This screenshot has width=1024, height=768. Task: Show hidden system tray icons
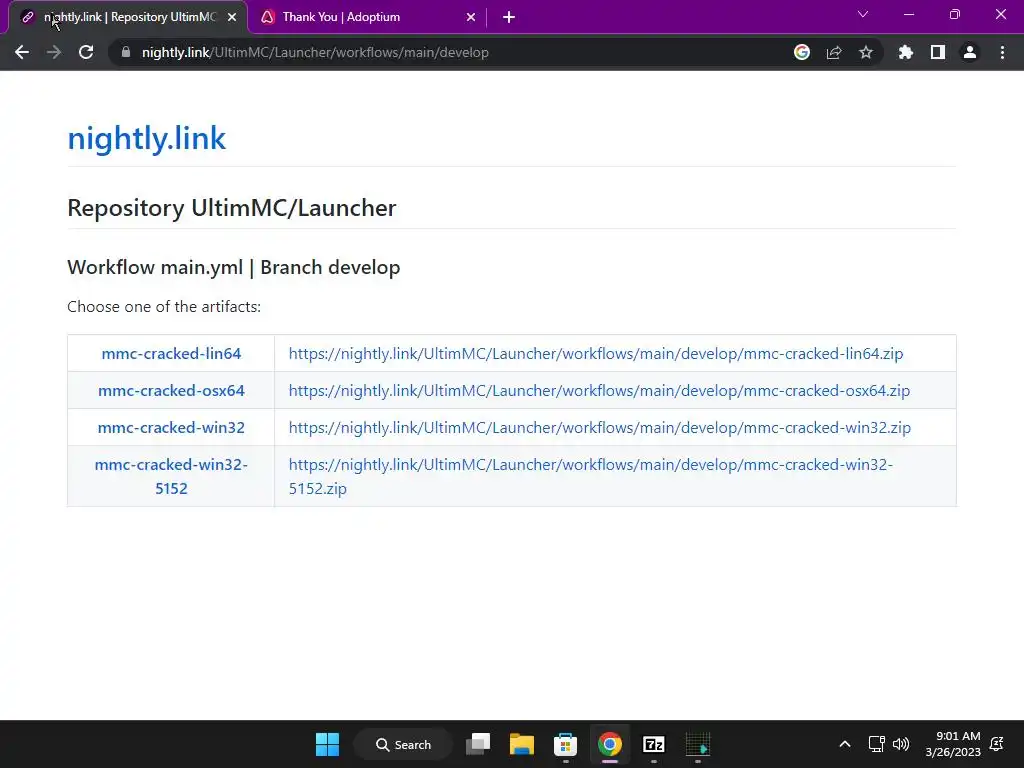click(x=844, y=744)
